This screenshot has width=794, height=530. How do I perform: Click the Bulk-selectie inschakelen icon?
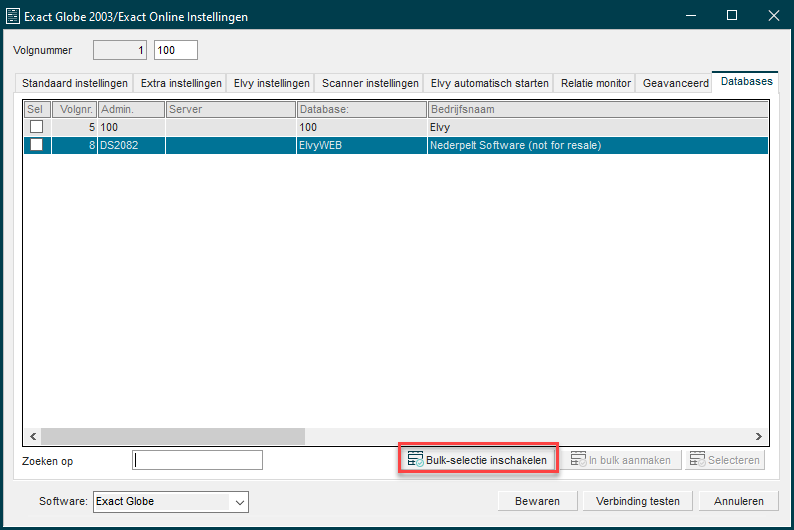pos(415,459)
